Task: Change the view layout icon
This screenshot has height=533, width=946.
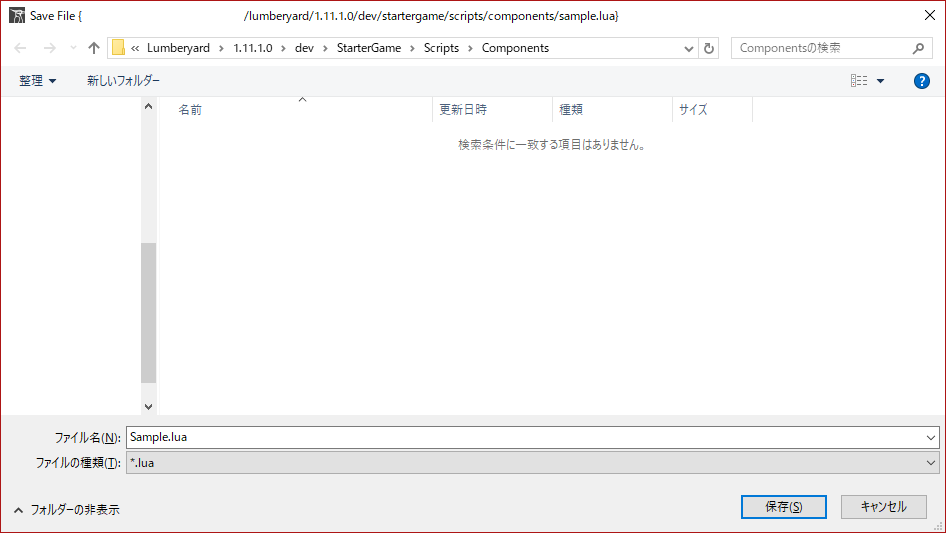Action: point(859,80)
